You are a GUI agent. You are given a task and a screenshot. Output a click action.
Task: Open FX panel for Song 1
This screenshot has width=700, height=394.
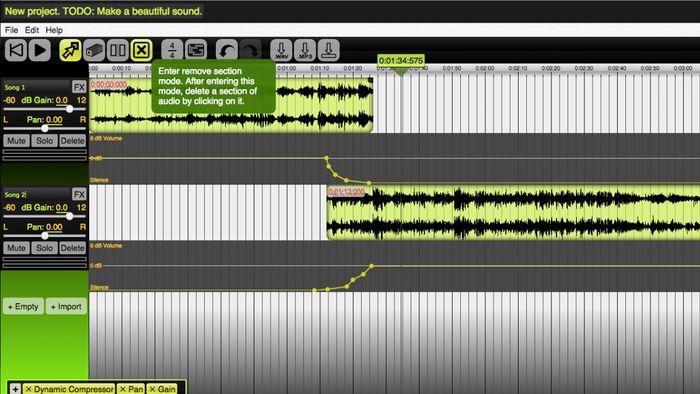[79, 87]
